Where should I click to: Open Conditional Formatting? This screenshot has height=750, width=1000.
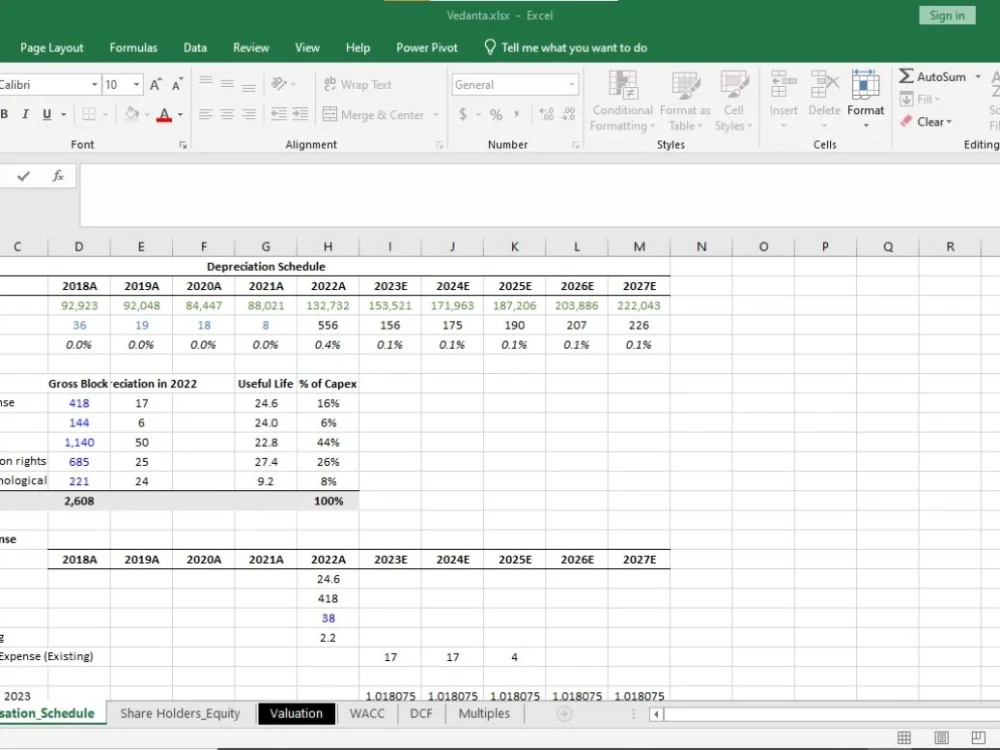click(621, 100)
